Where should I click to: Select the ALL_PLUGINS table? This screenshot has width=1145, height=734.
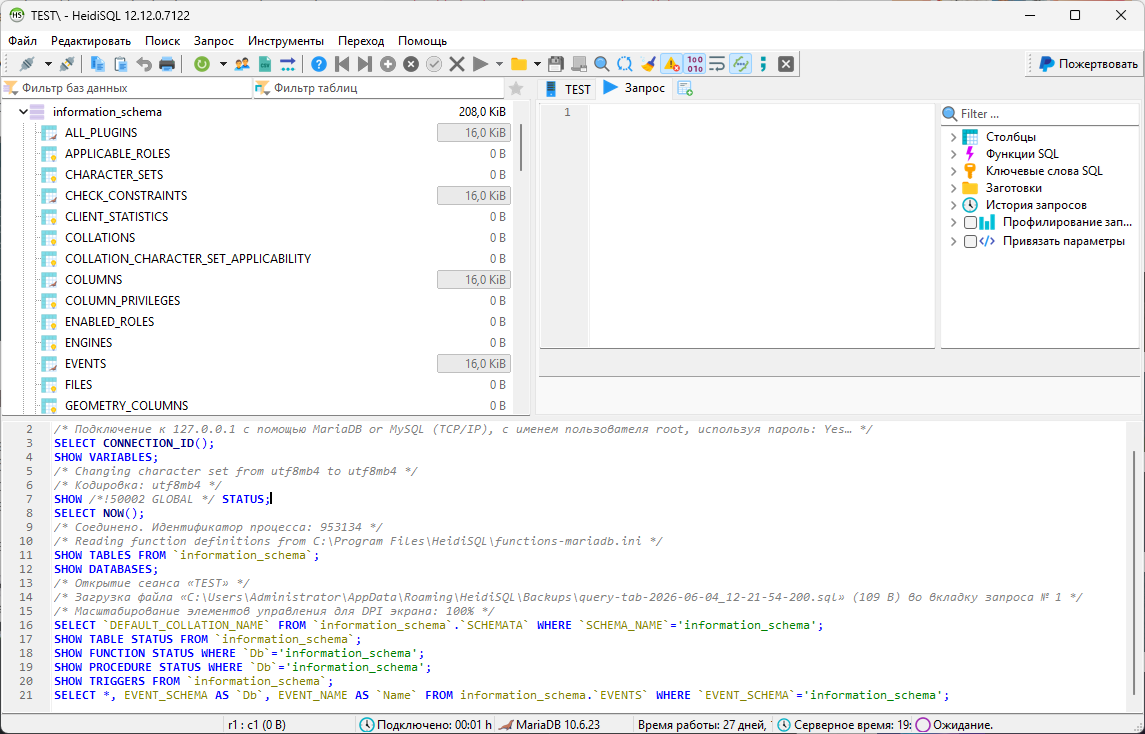[x=101, y=133]
